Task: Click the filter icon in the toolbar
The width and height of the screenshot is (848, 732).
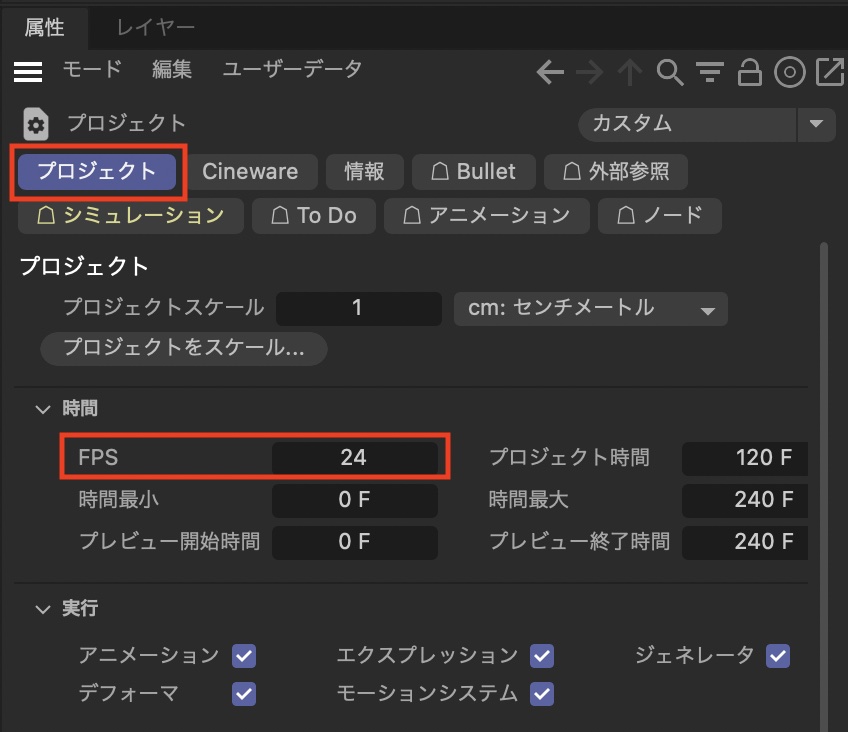Action: pyautogui.click(x=709, y=72)
